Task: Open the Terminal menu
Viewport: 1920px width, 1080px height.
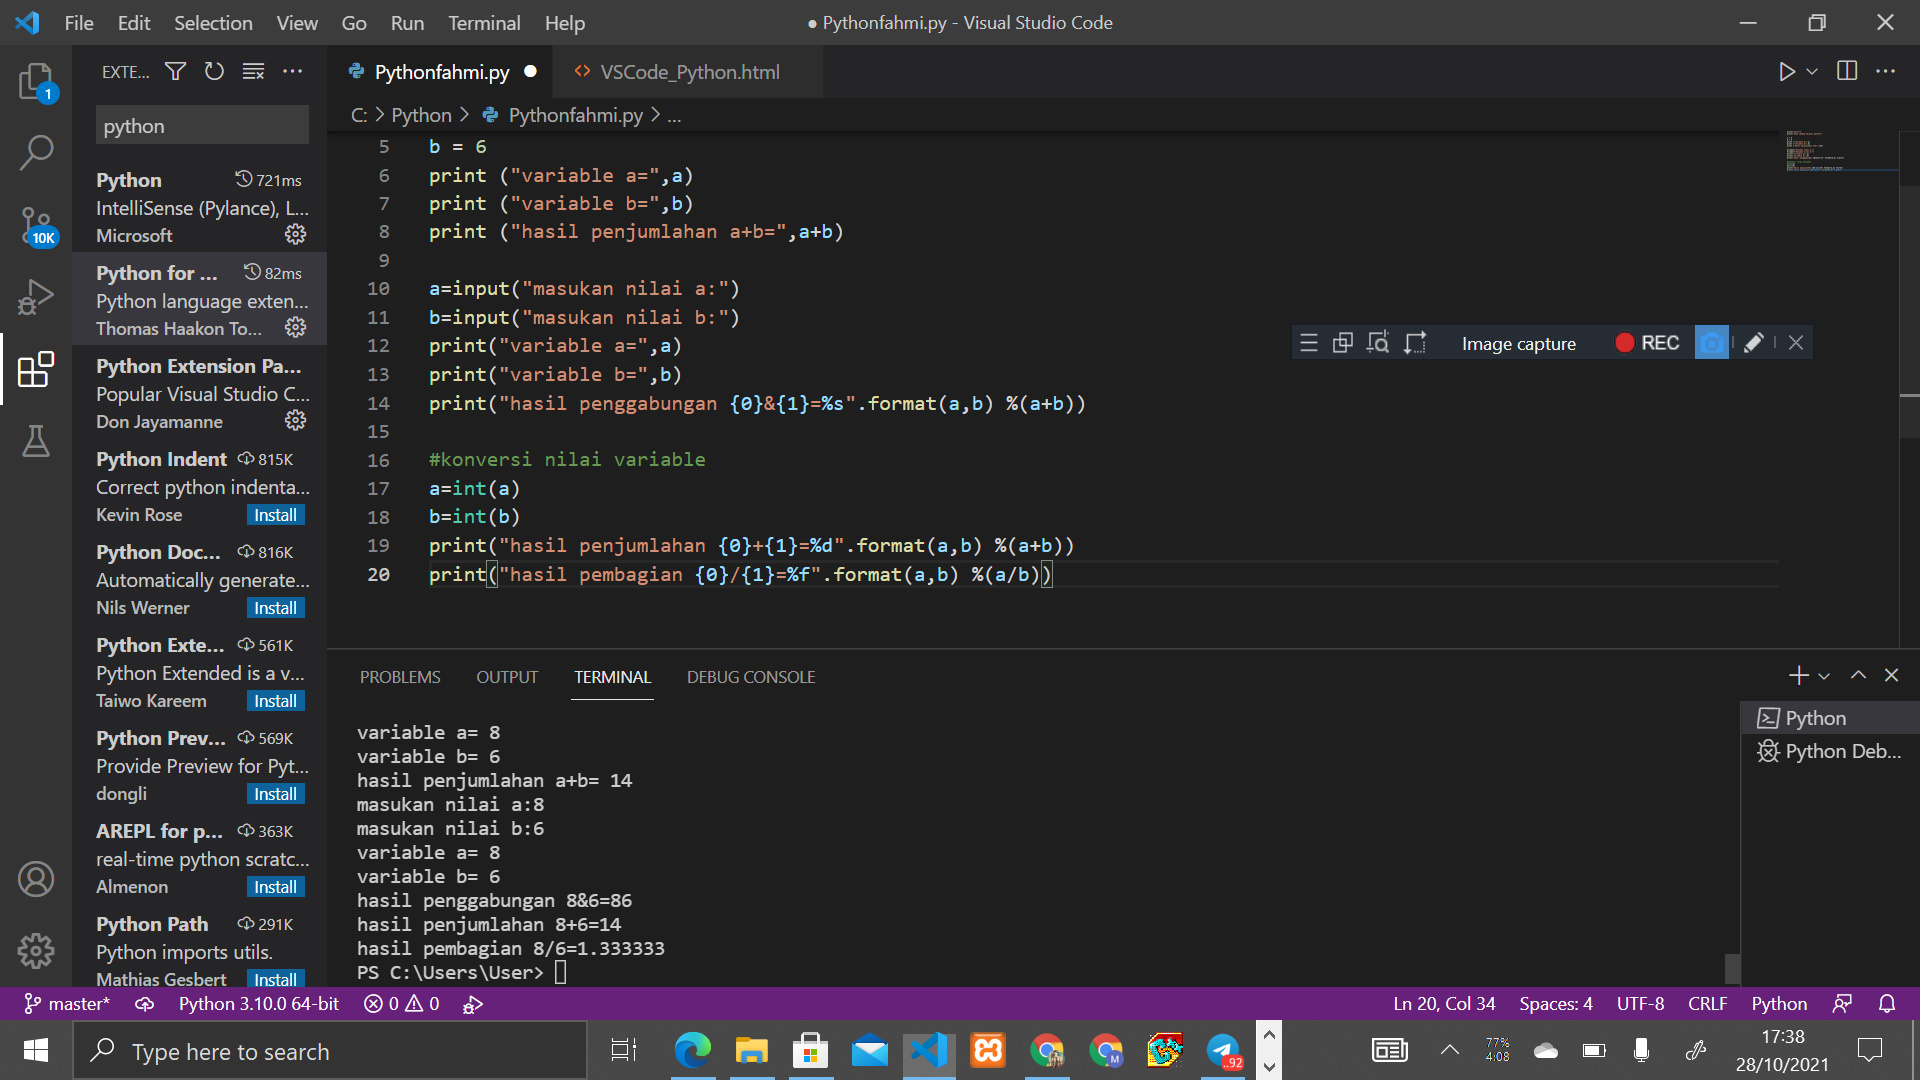Action: coord(484,22)
